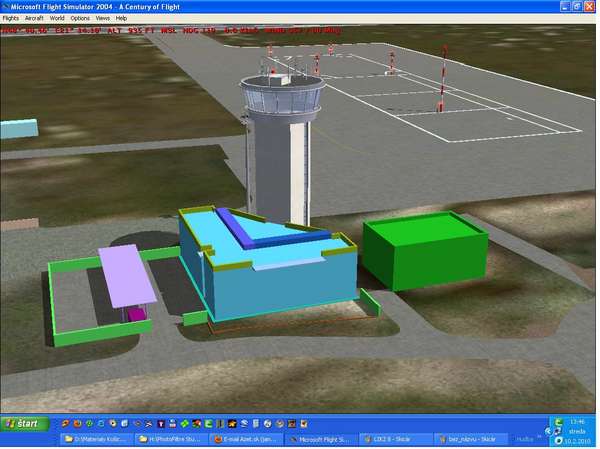This screenshot has height=449, width=600.
Task: Expand hidden system tray icons arrow
Action: click(x=548, y=431)
